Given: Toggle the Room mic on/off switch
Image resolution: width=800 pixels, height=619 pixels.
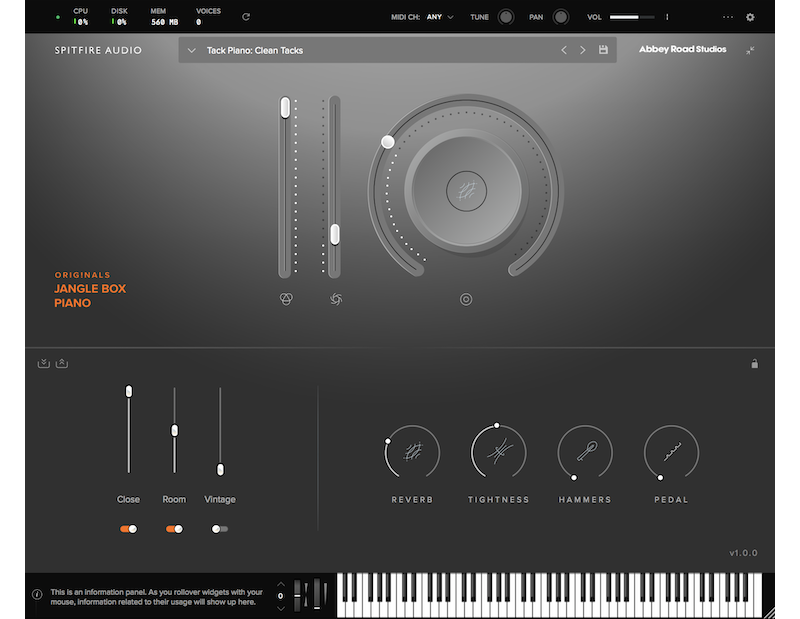Looking at the screenshot, I should [174, 529].
